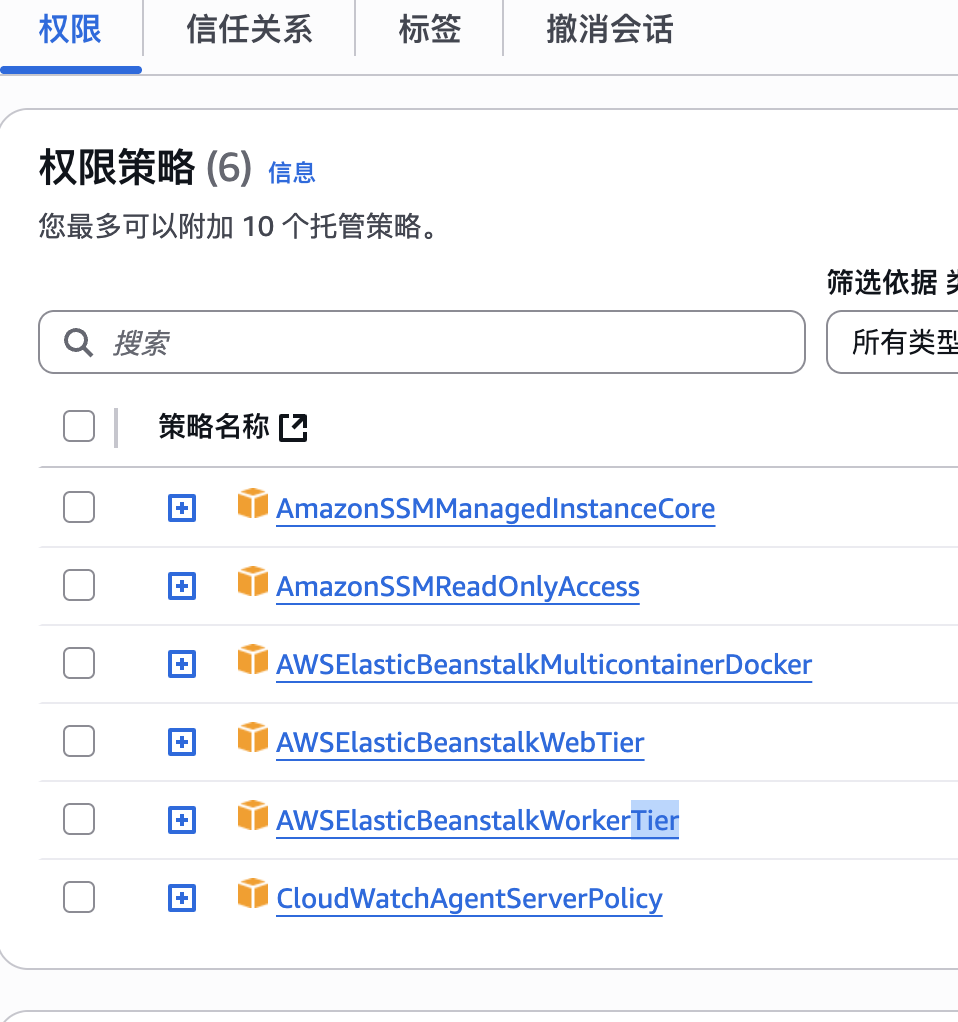
Task: Check the AmazonSSMManagedInstanceCore row checkbox
Action: point(79,507)
